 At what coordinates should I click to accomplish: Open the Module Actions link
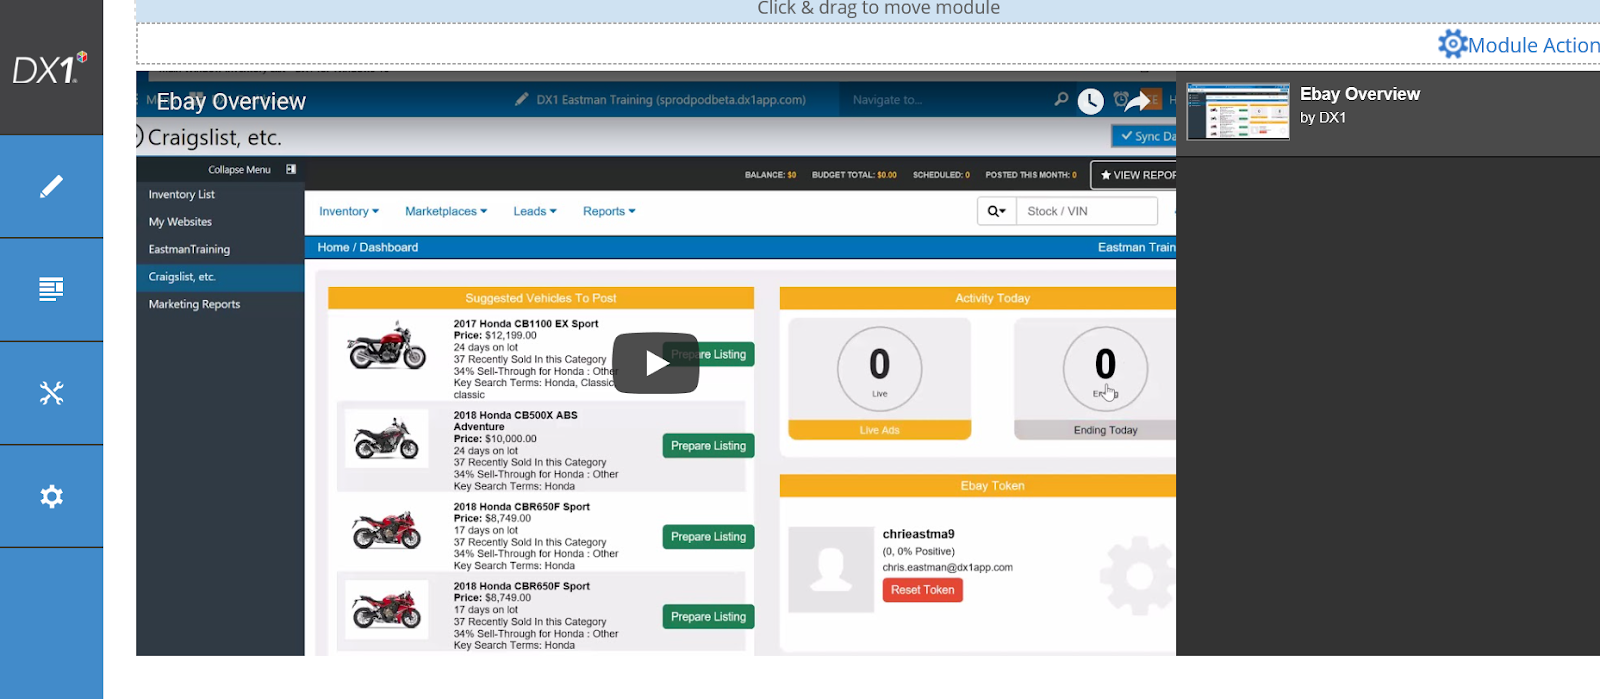1534,45
